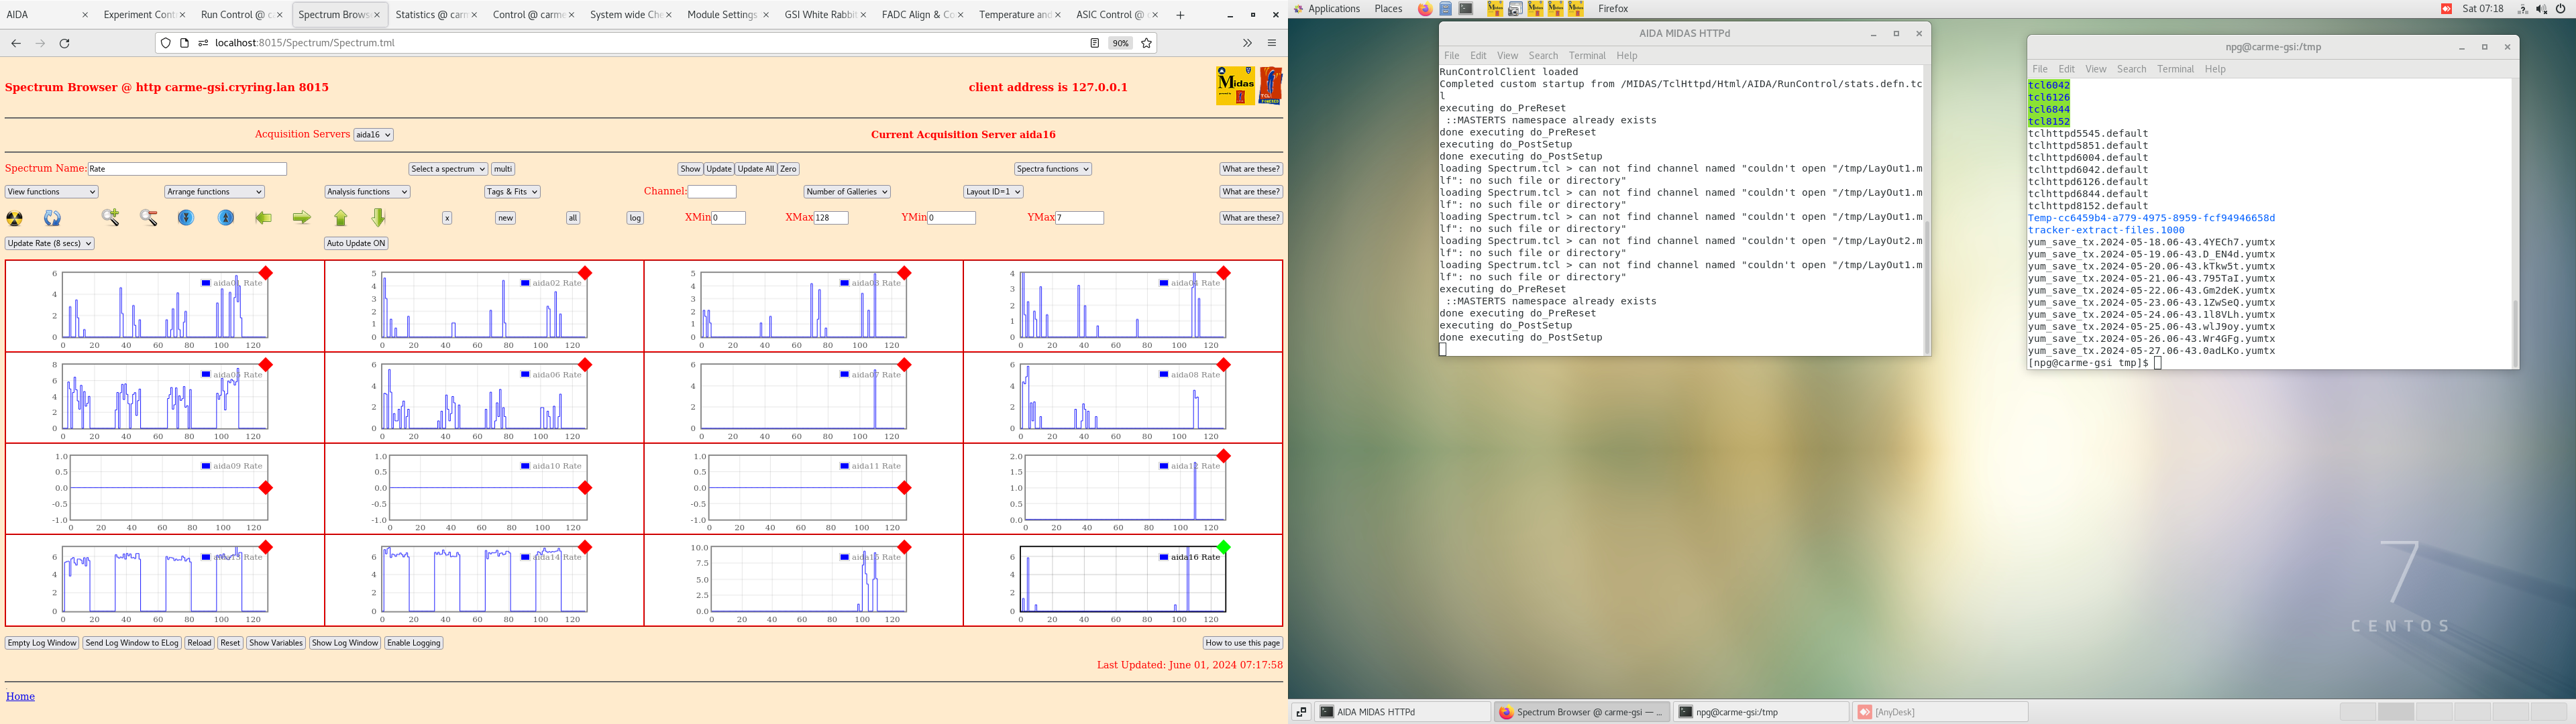
Task: Zoom out using the magnifier-minus icon
Action: pos(148,217)
